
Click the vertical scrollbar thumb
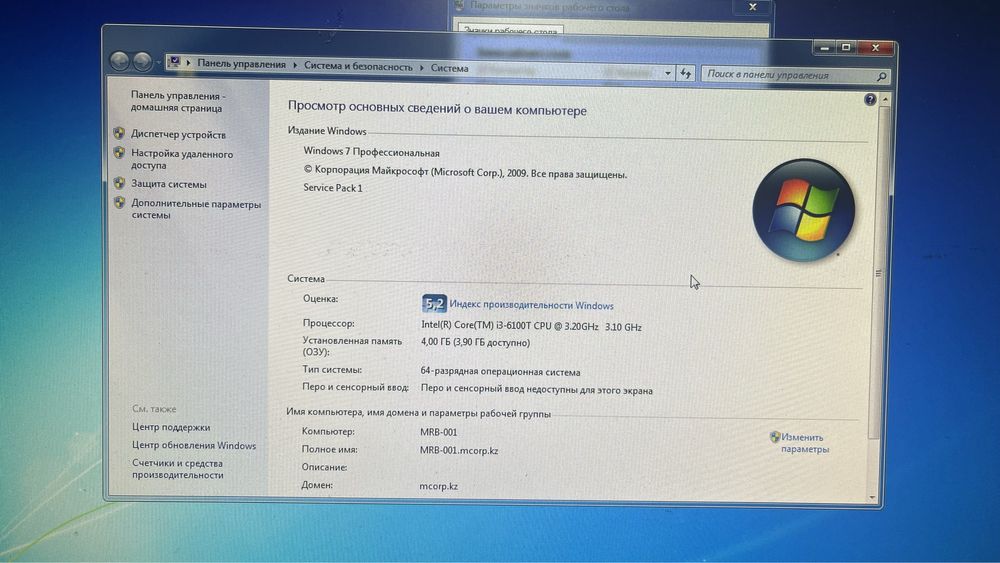click(879, 273)
